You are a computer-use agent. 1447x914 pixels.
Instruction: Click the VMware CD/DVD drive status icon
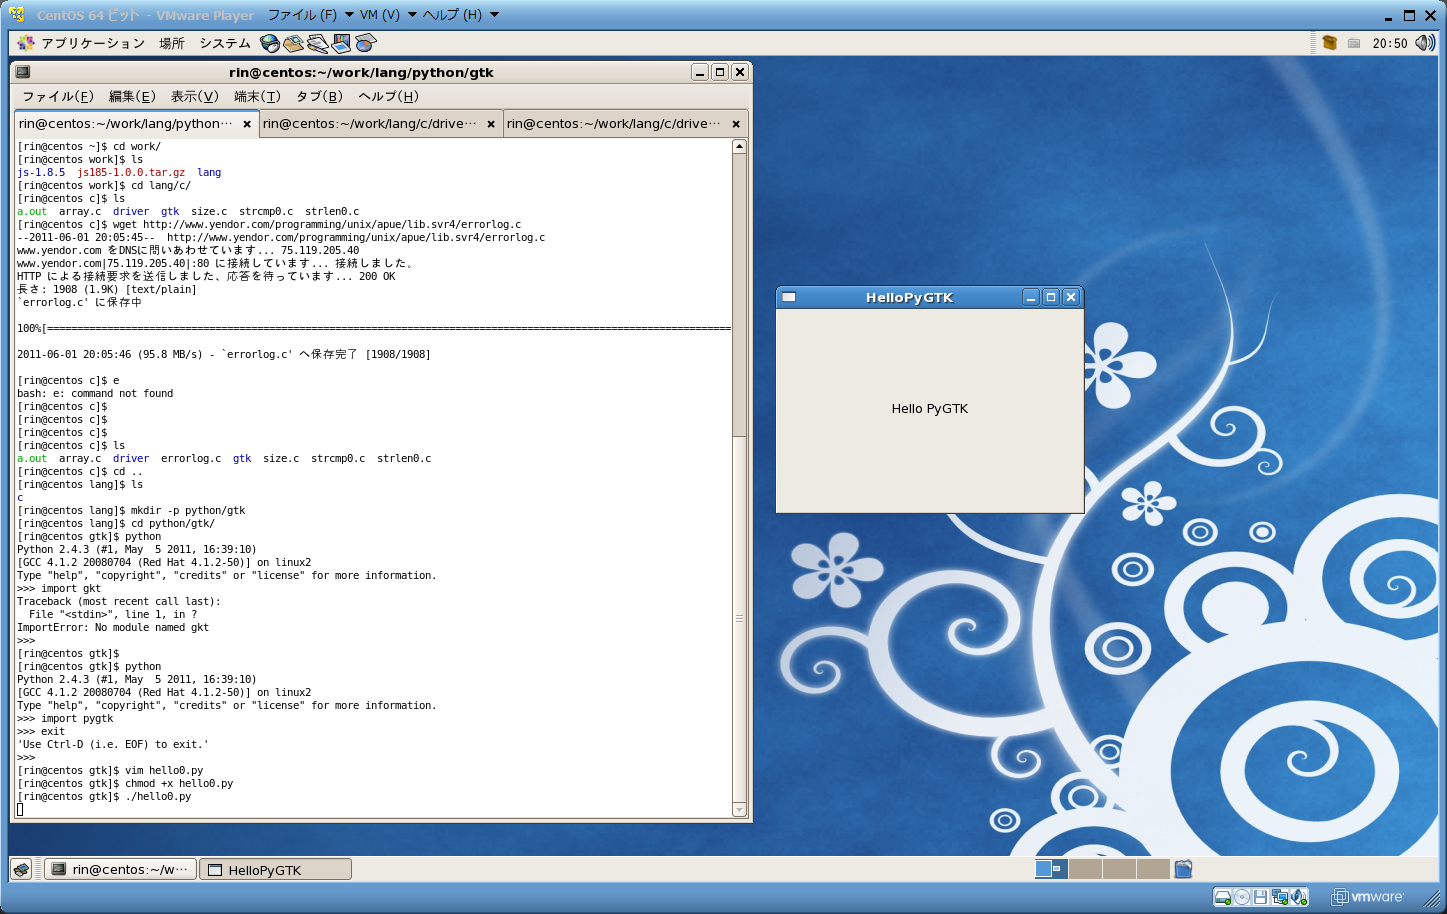(x=1242, y=897)
